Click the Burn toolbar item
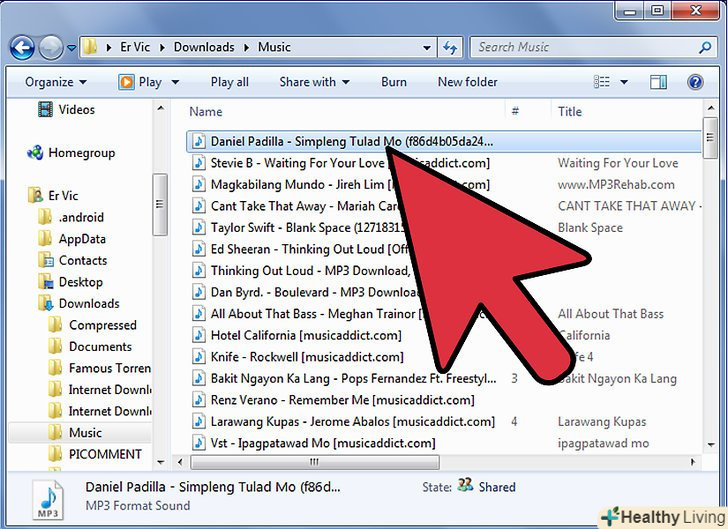728x529 pixels. [394, 82]
